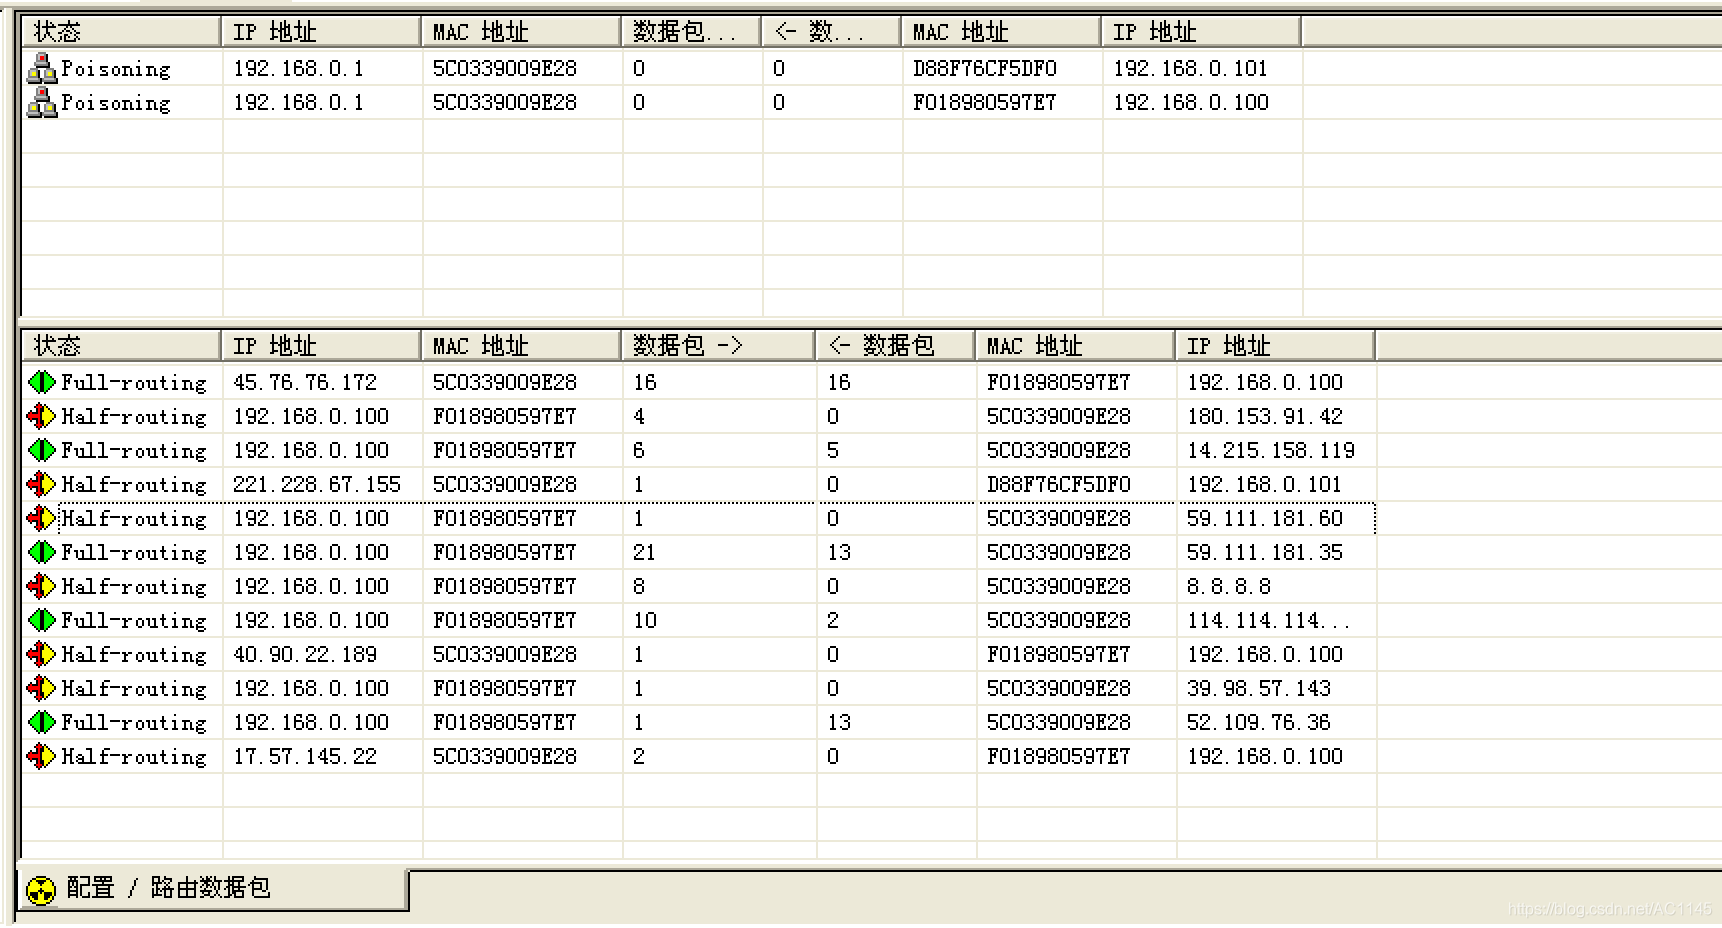Click MAC D88F76CF5DF0 in the lower routing table

pyautogui.click(x=1059, y=484)
